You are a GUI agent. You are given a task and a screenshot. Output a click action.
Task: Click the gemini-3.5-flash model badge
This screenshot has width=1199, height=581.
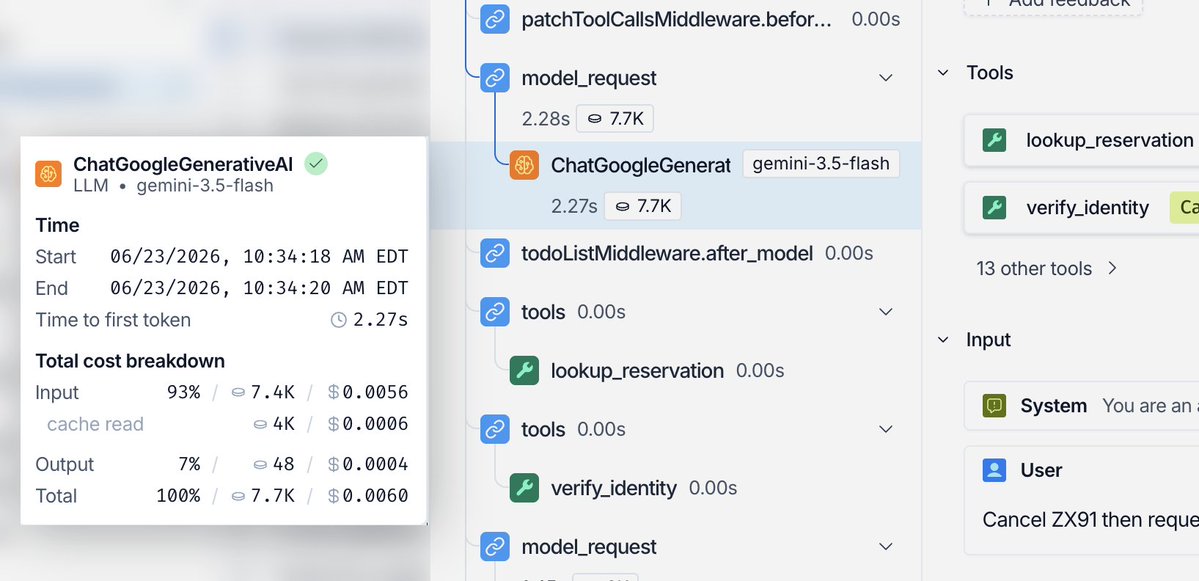821,164
